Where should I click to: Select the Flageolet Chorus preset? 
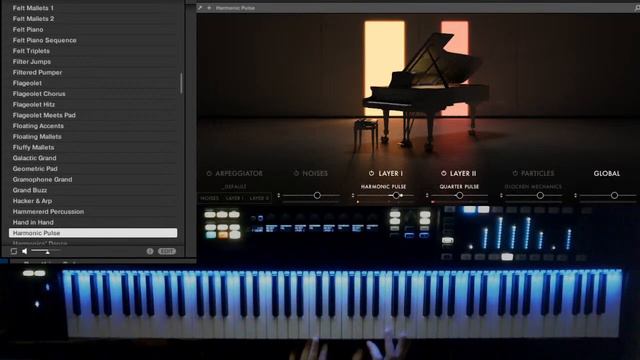coord(93,94)
